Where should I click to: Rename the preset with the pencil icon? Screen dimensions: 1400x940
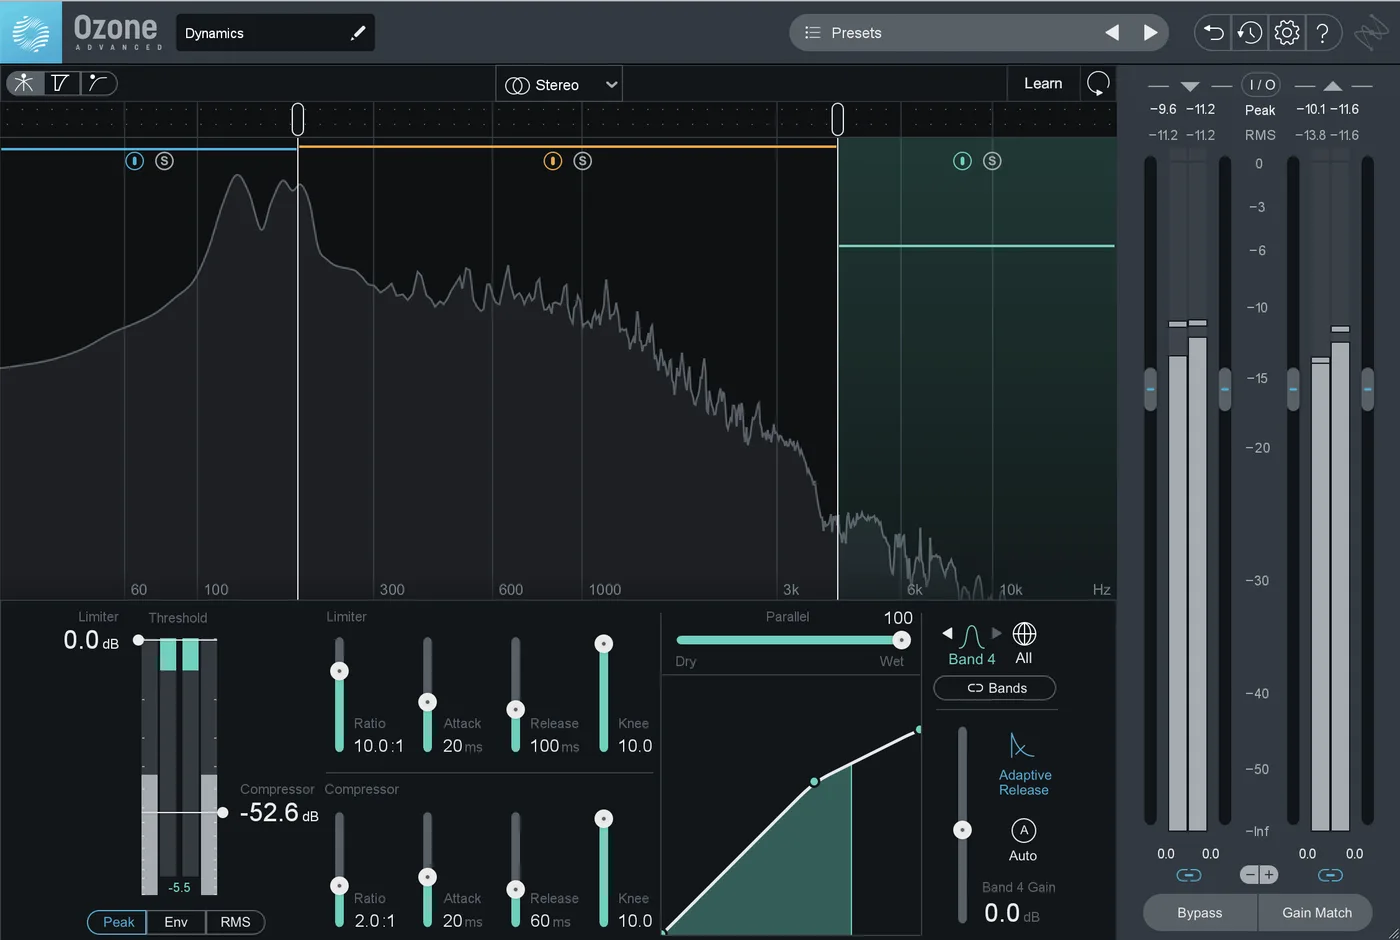click(358, 33)
